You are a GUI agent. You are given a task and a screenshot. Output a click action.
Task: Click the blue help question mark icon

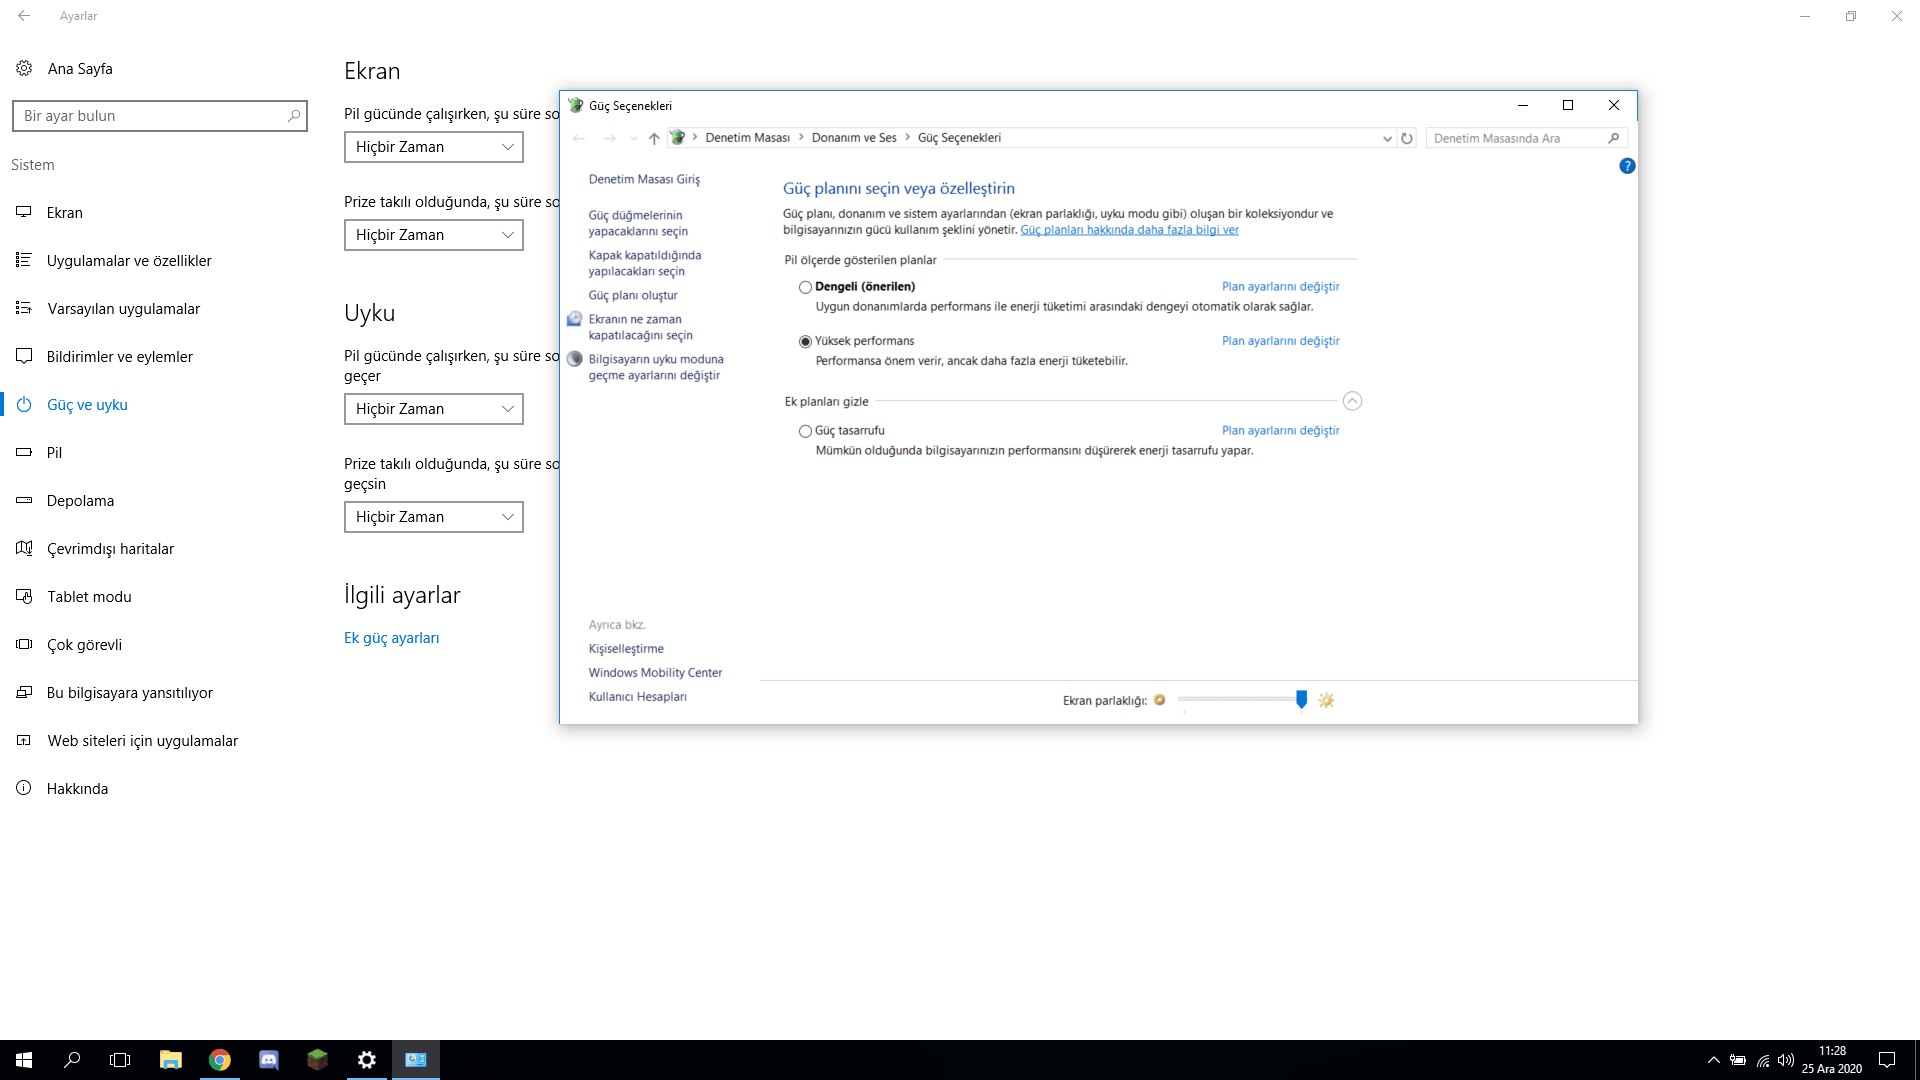point(1627,166)
